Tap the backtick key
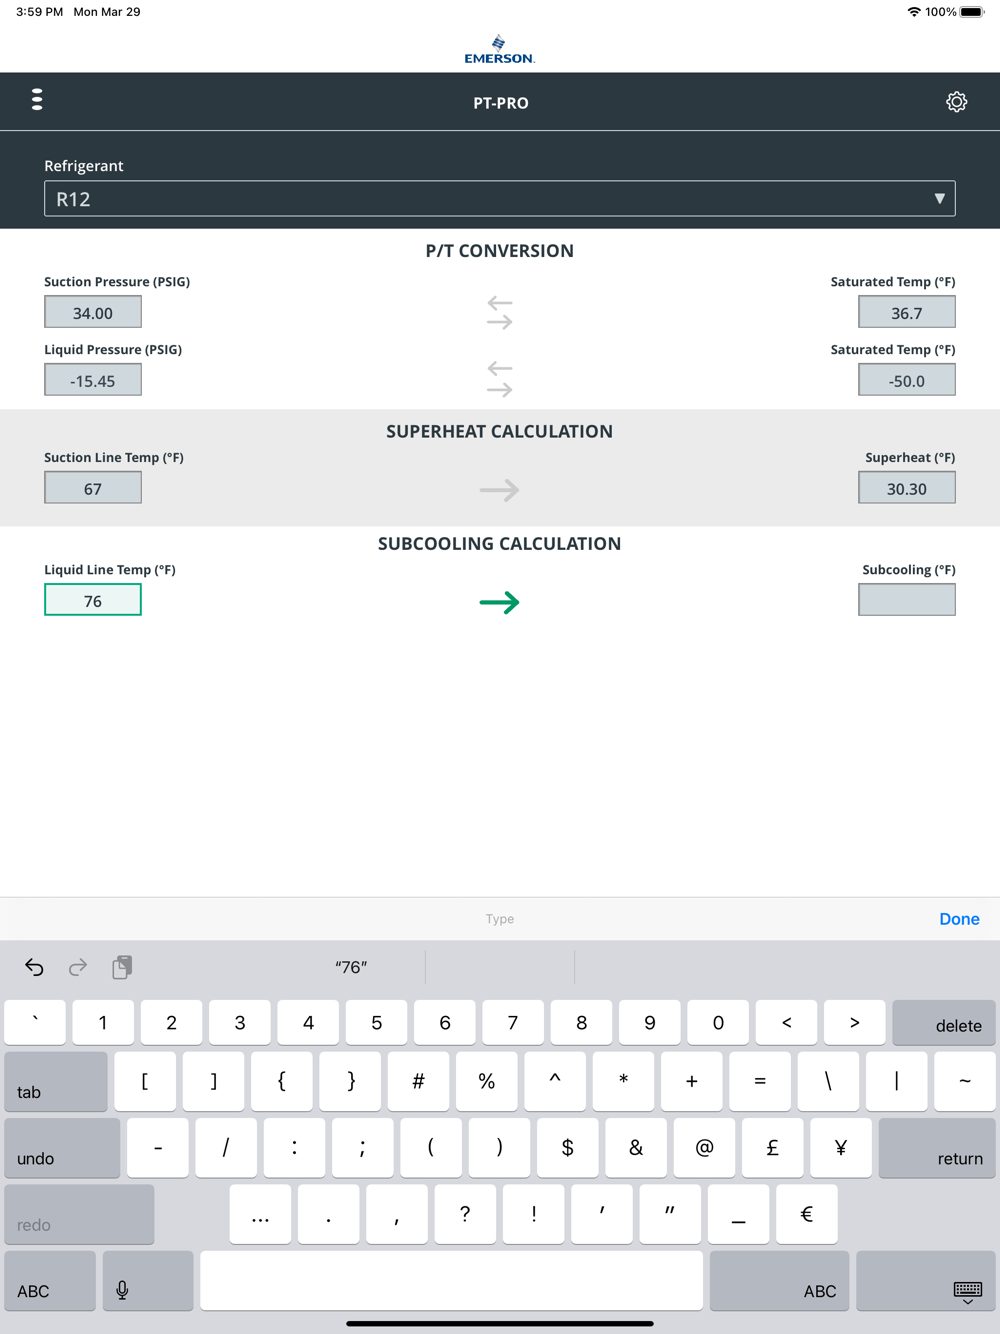 35,1023
